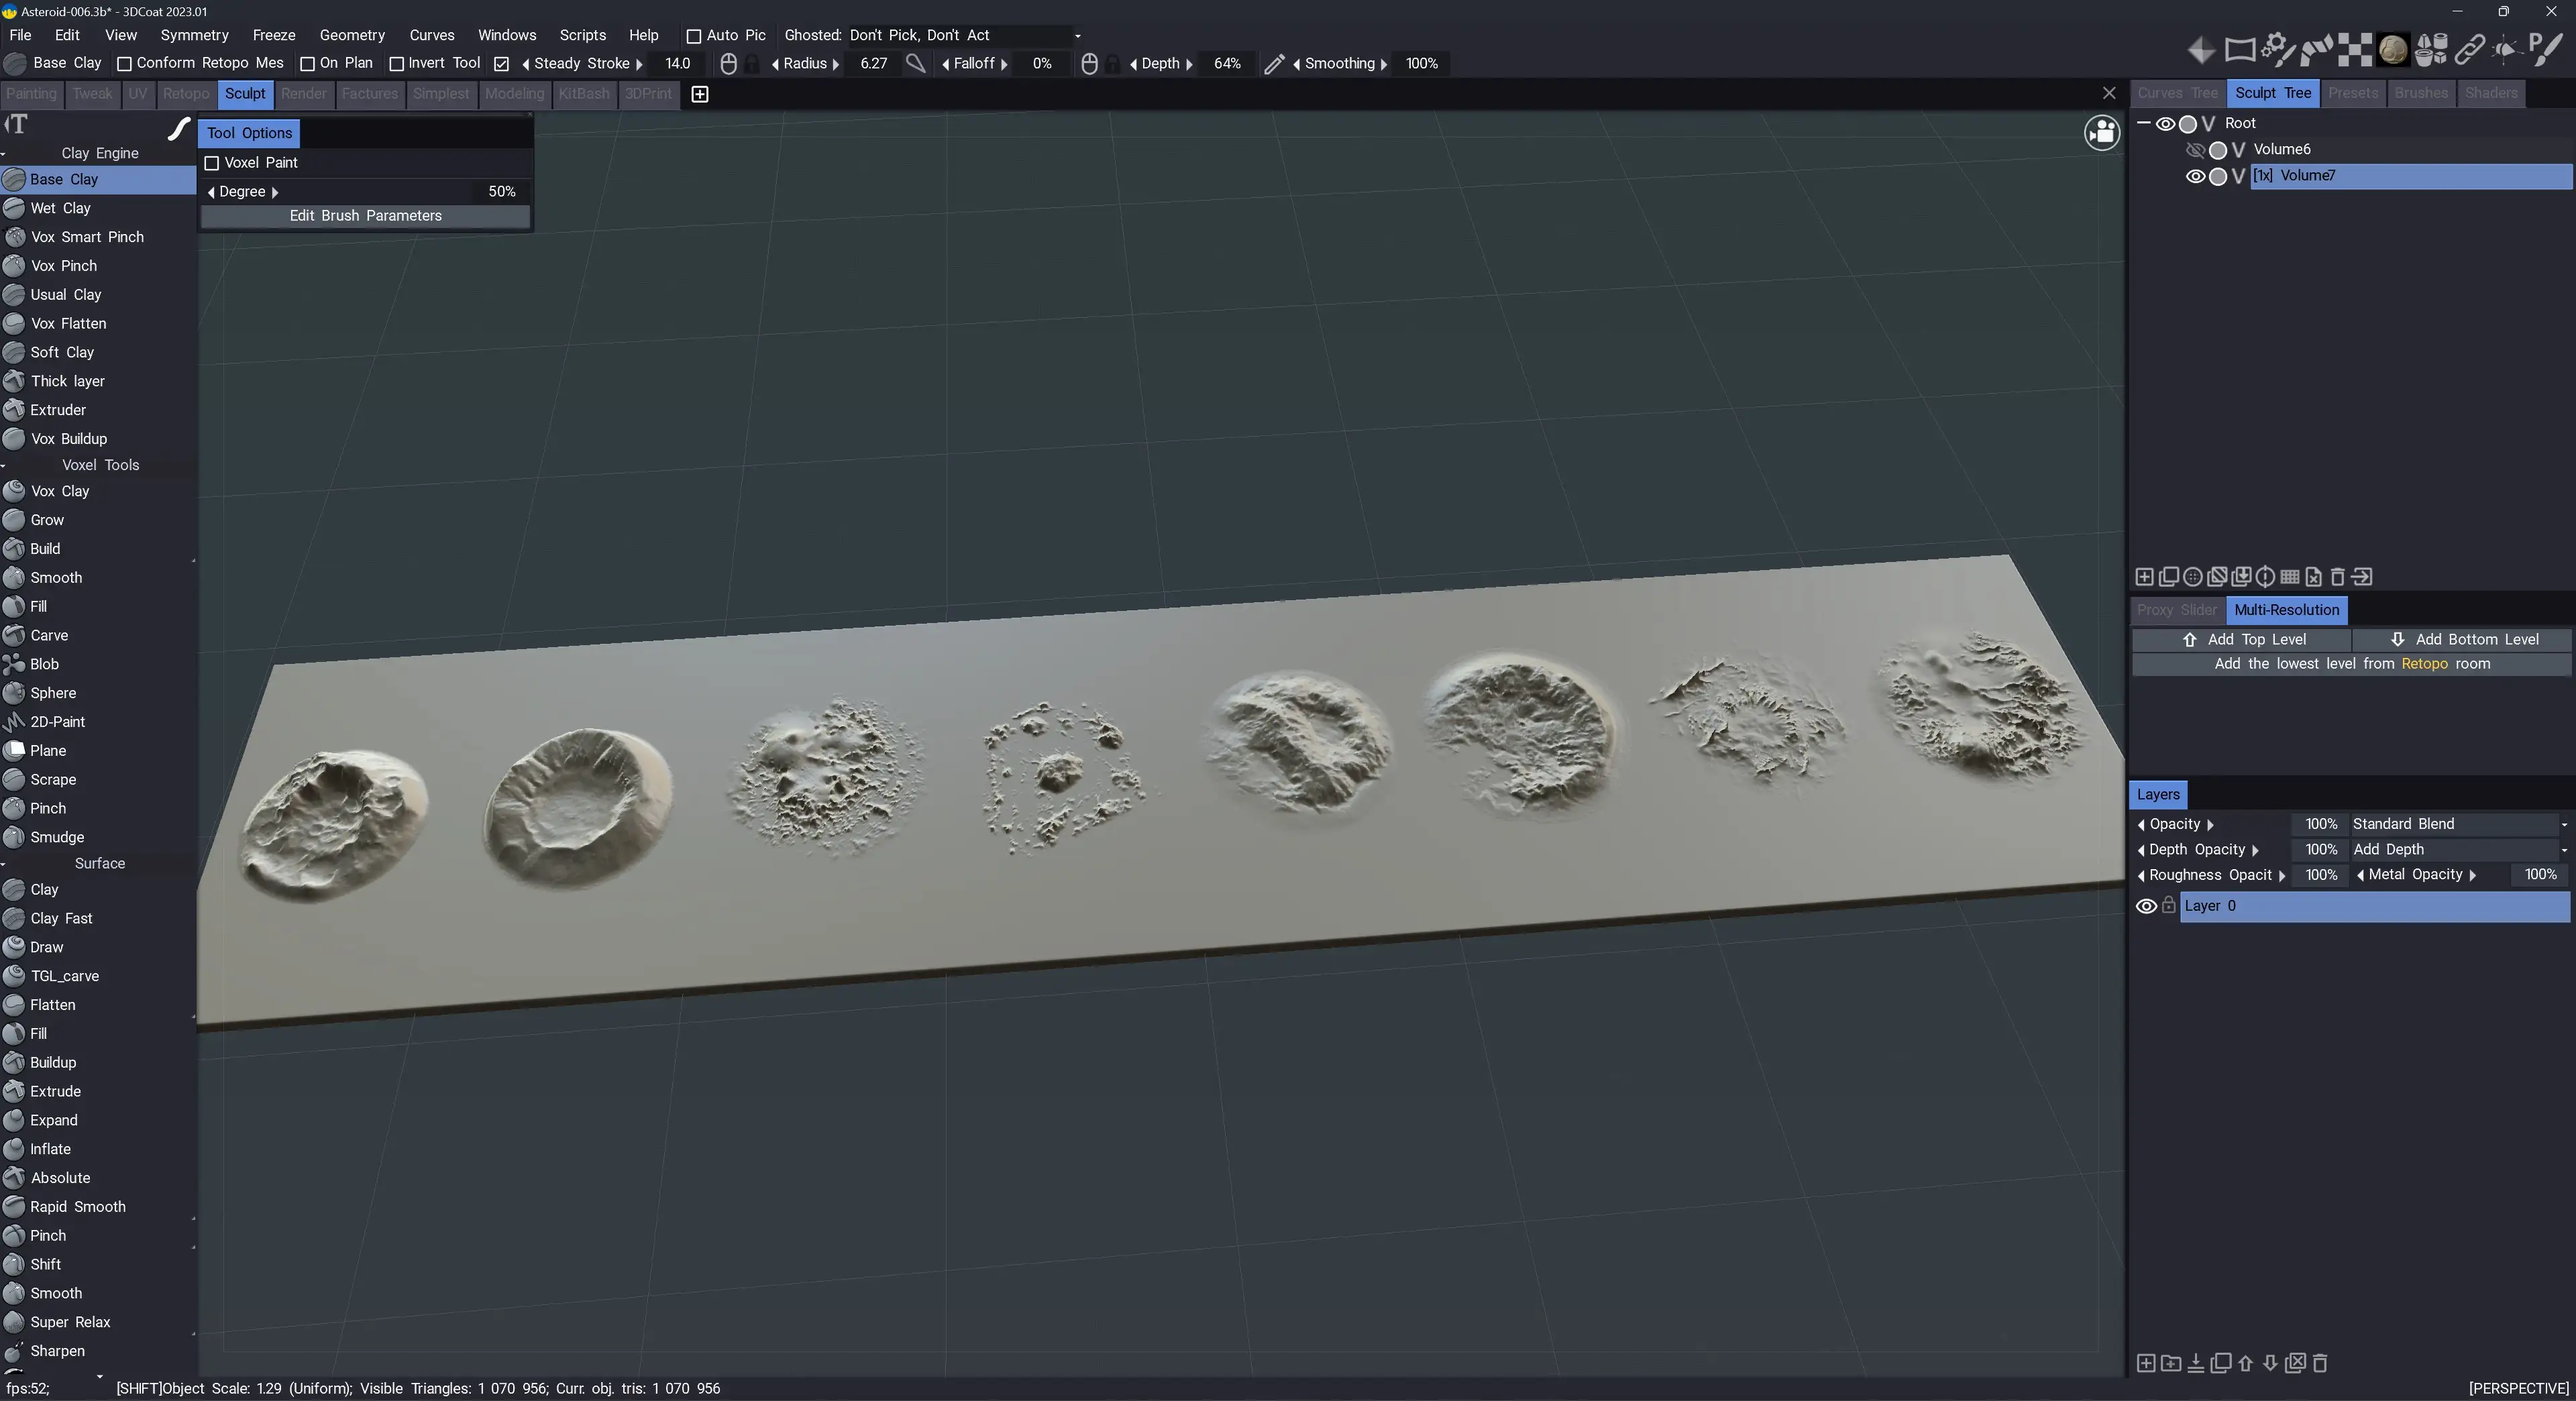Enable the On Plane checkbox
The width and height of the screenshot is (2576, 1401).
(308, 64)
